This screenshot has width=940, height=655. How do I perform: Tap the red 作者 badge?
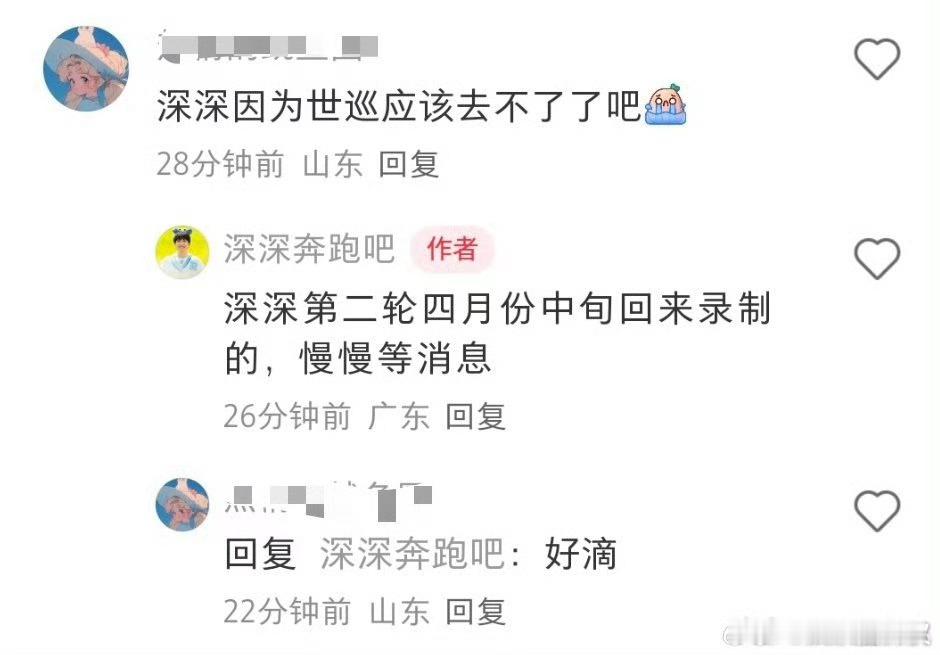coord(452,249)
